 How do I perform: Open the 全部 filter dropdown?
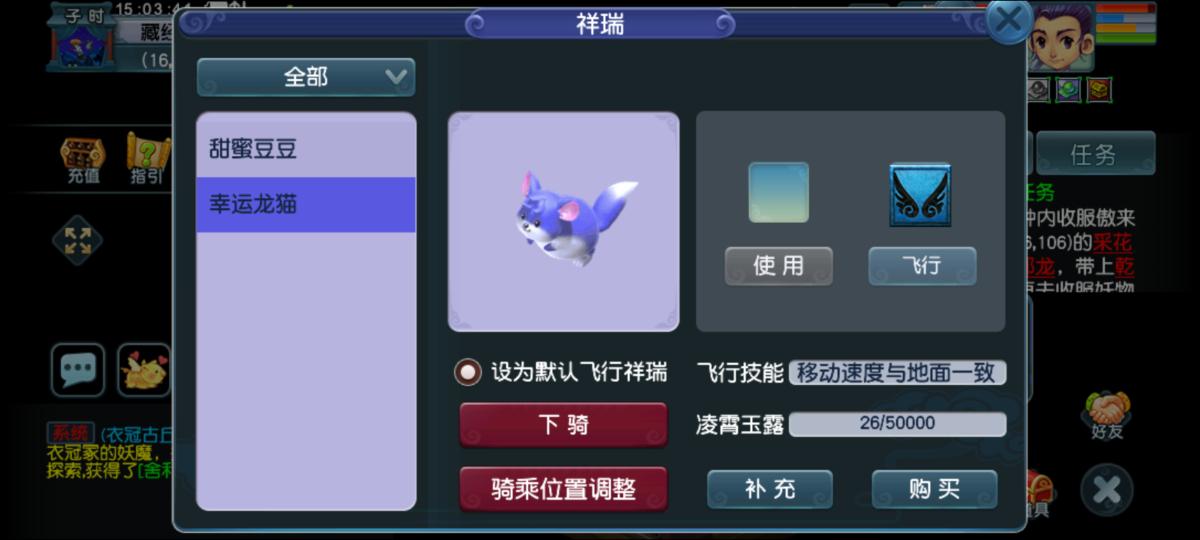pos(306,77)
